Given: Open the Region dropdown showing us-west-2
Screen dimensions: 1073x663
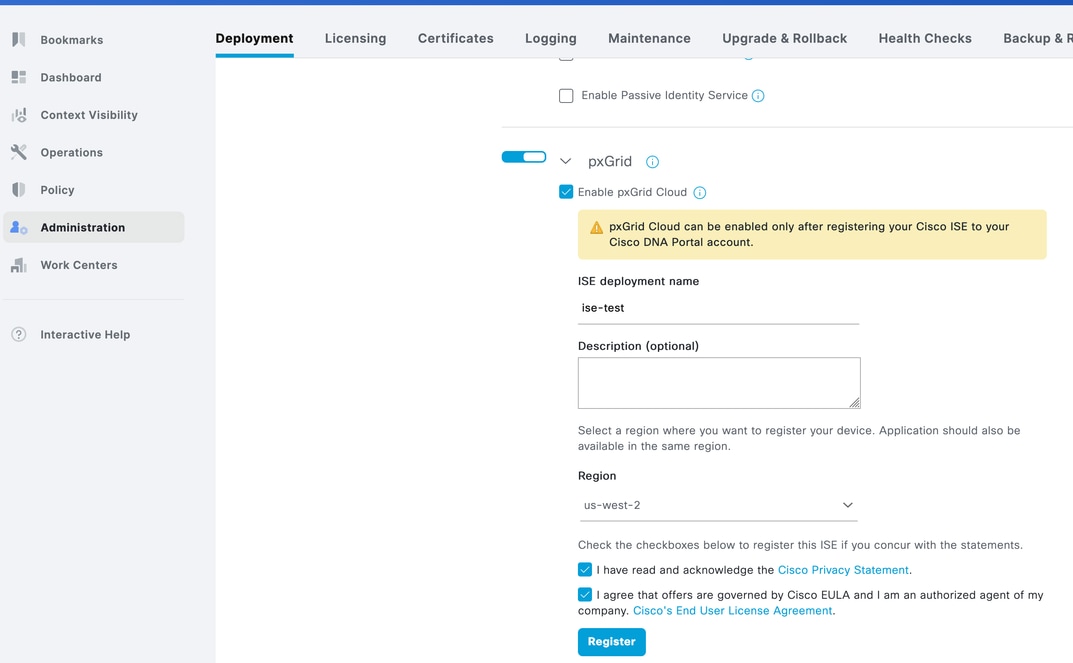Looking at the screenshot, I should pyautogui.click(x=719, y=506).
